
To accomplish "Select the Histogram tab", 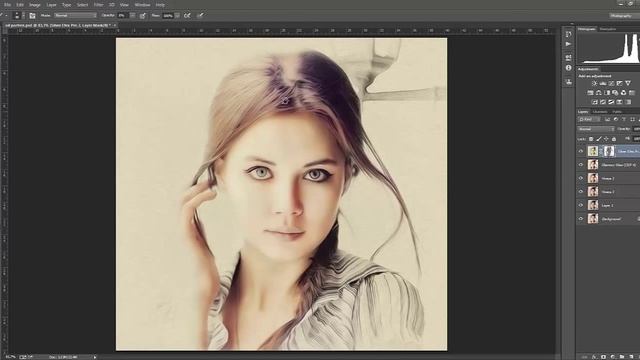I will [587, 29].
